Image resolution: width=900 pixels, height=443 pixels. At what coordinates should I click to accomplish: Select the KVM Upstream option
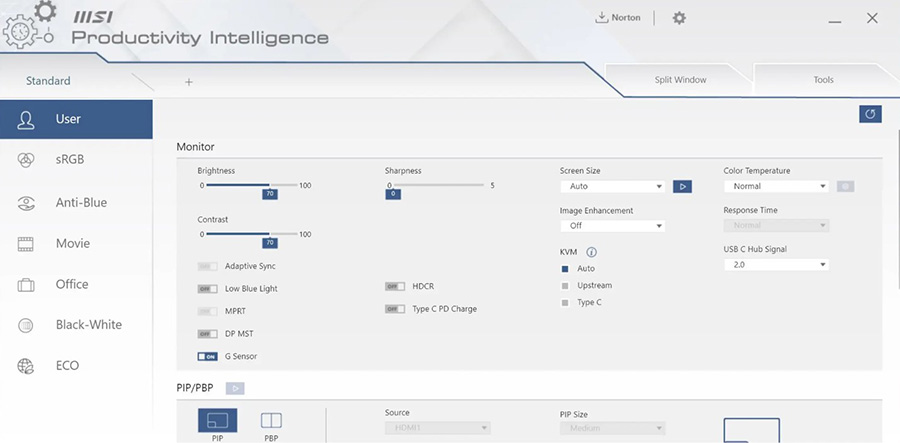point(565,286)
